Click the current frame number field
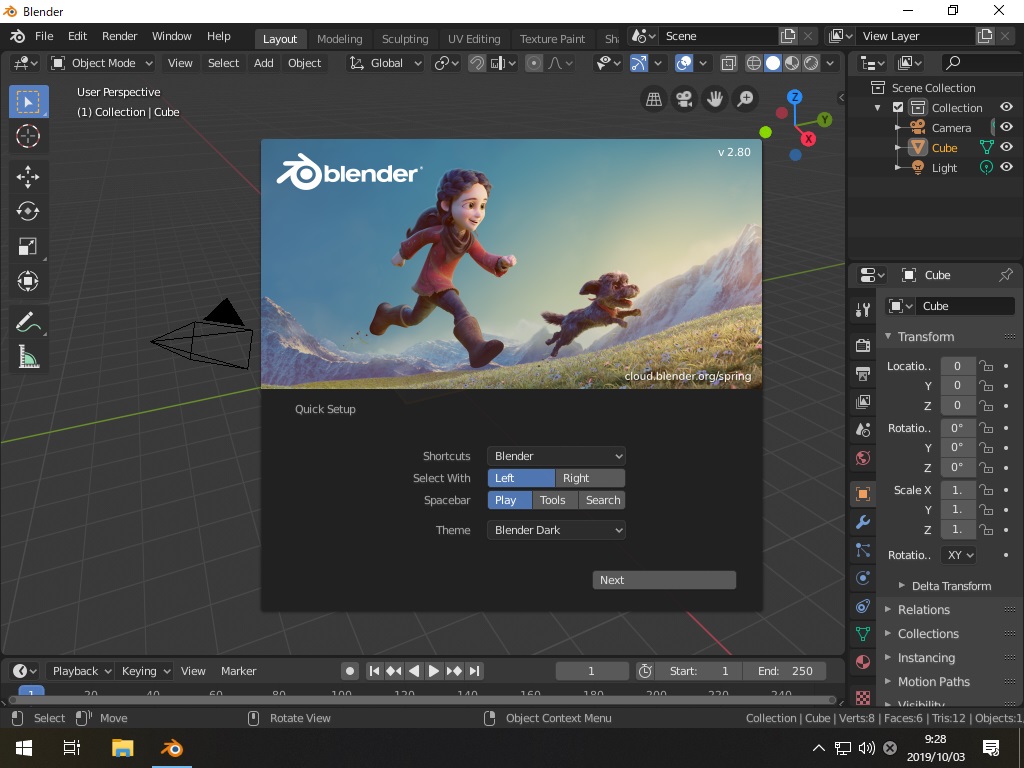Screen dimensions: 1024x768 (591, 671)
